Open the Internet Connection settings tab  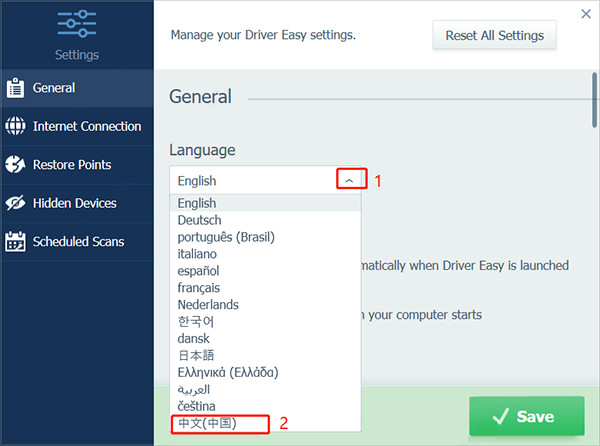tap(87, 127)
